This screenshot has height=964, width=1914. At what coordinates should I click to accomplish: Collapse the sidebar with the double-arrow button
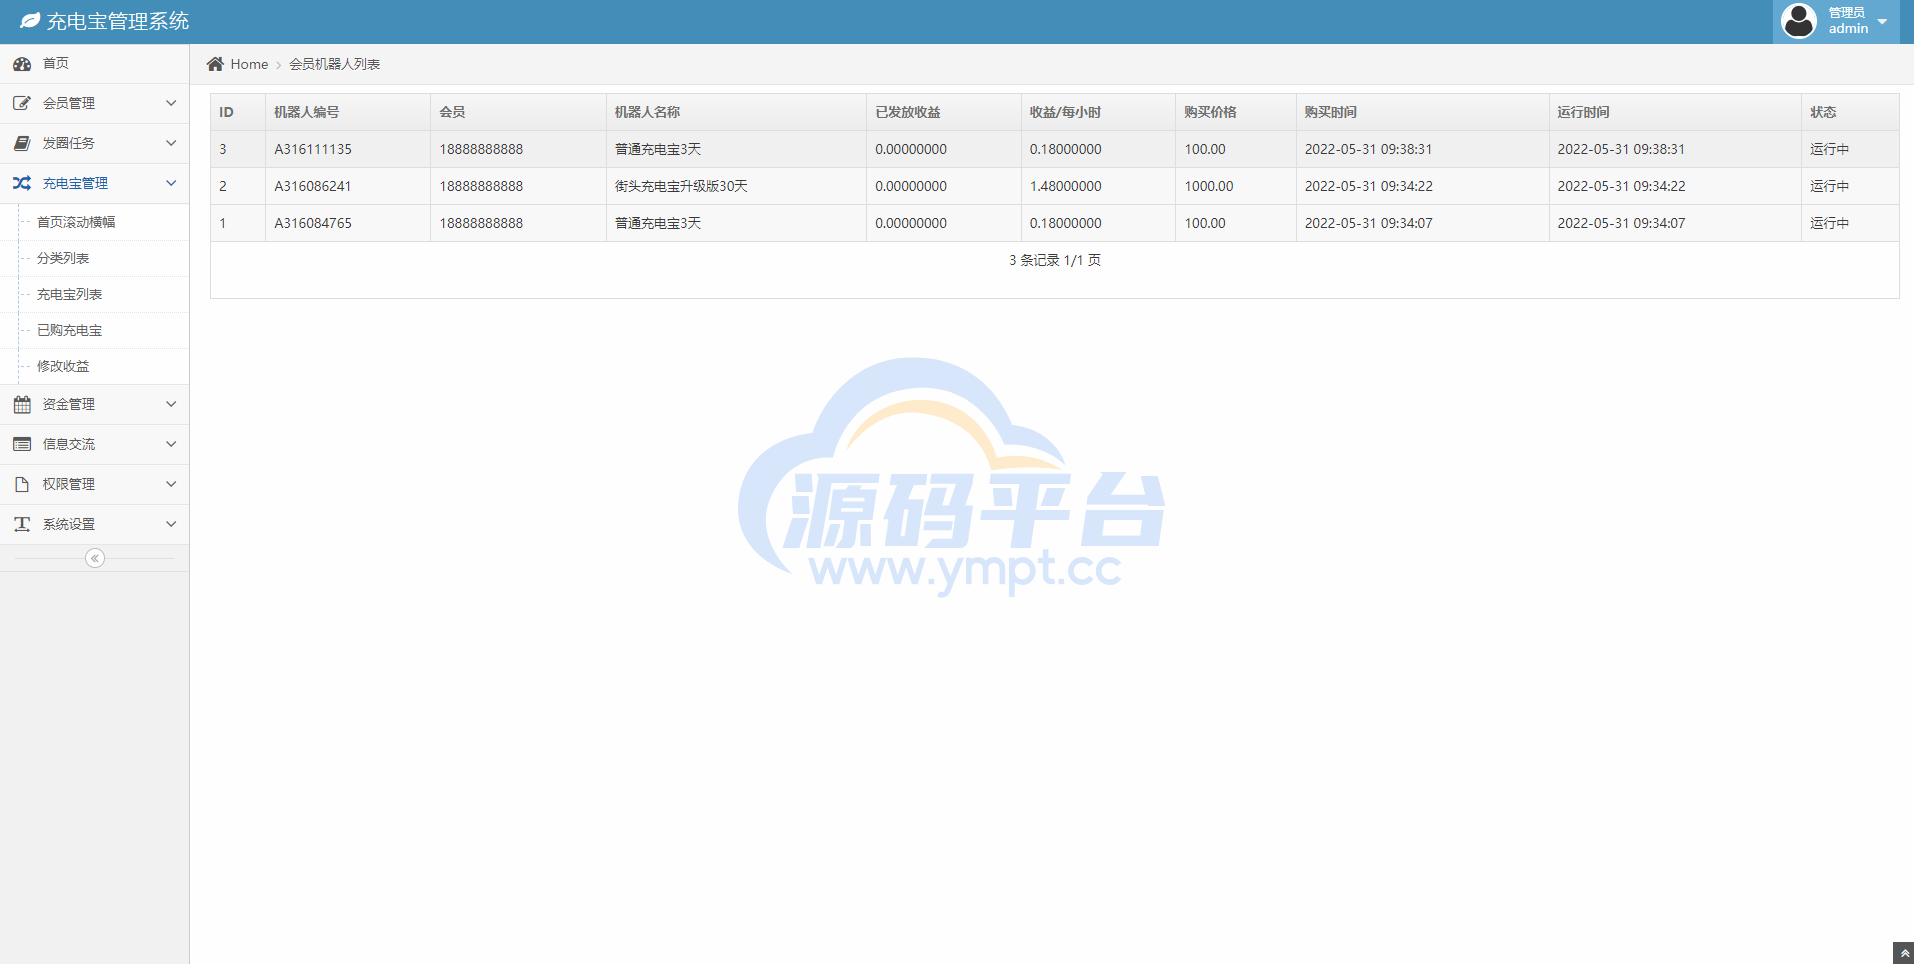(x=95, y=558)
